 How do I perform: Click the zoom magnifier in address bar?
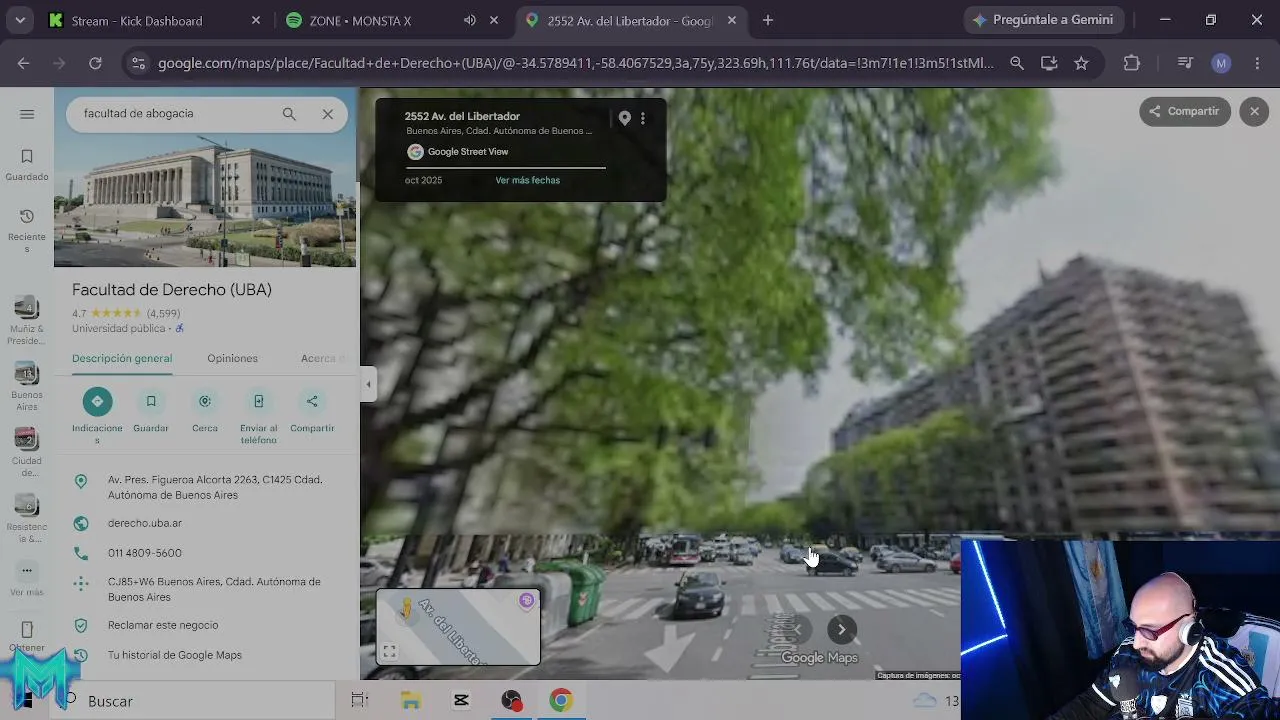click(1017, 63)
